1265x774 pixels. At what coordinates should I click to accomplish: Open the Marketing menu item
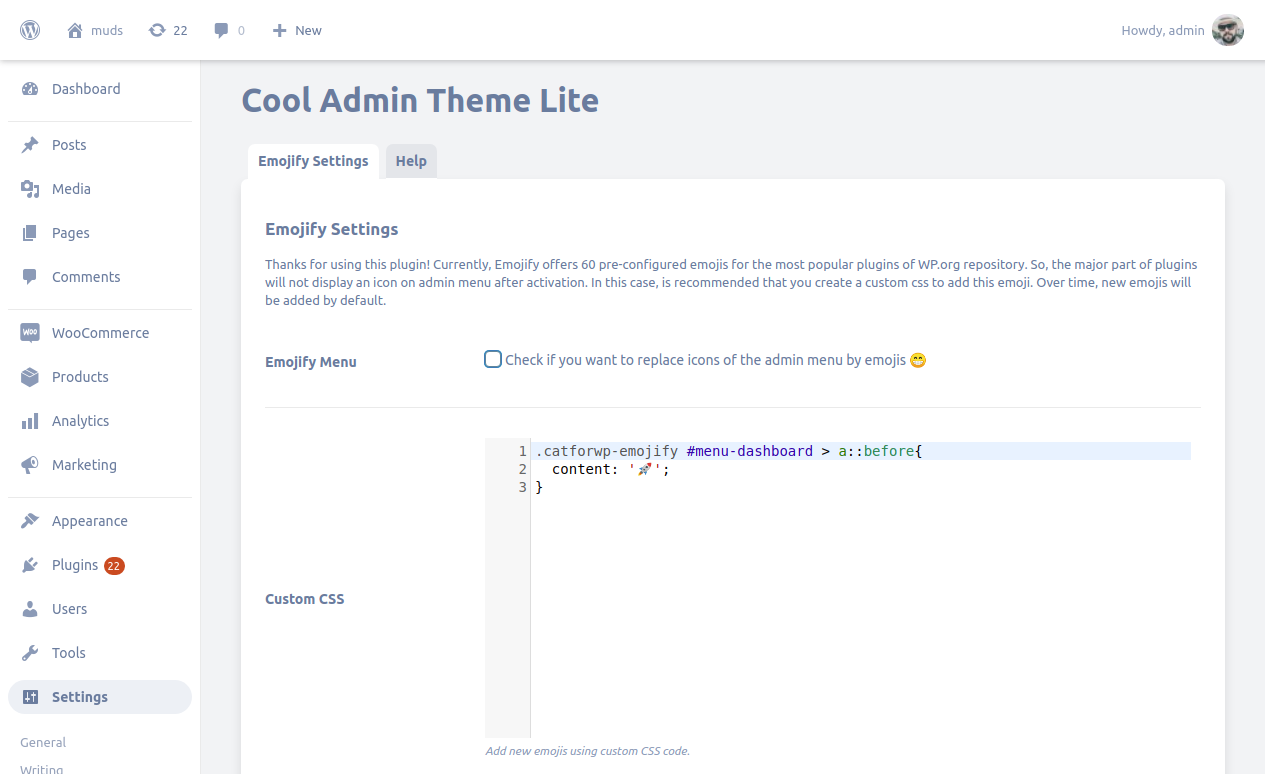click(100, 465)
